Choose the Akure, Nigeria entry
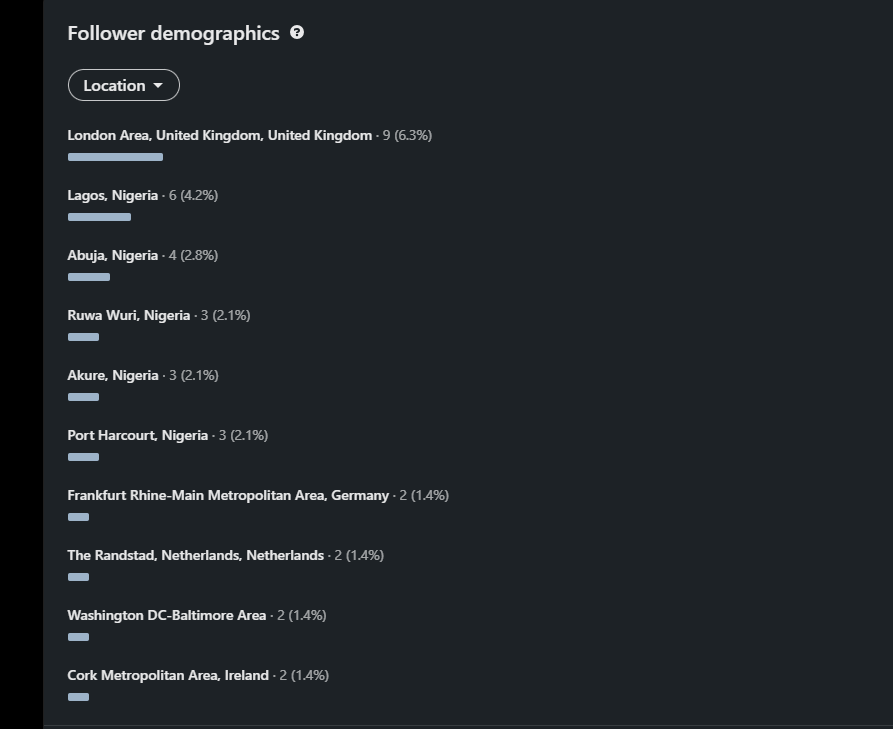The image size is (893, 729). pos(113,375)
